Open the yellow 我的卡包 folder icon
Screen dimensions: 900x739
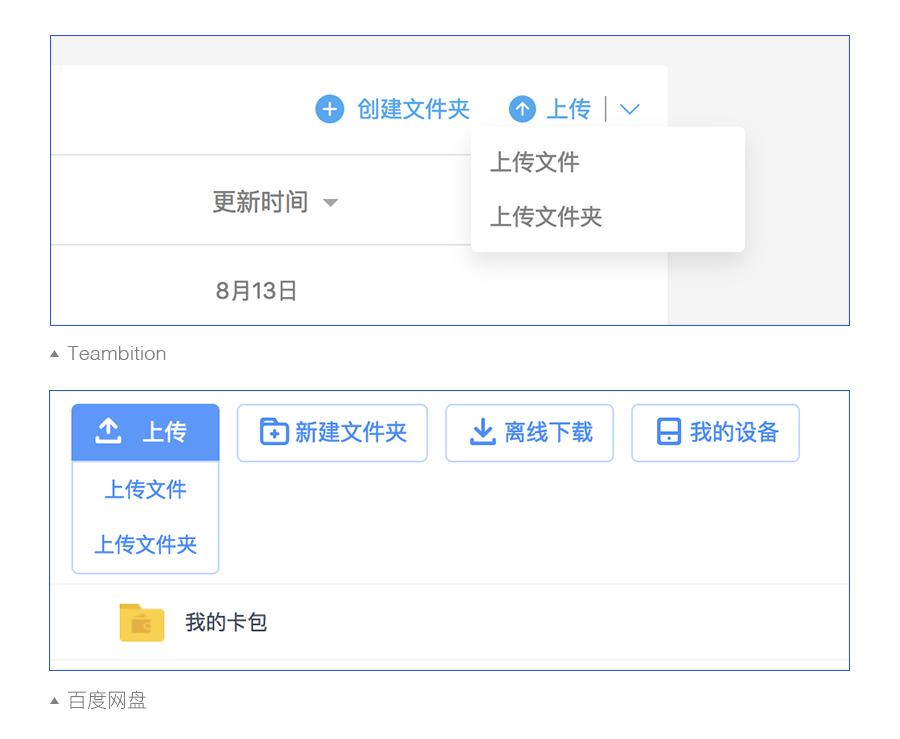pos(141,622)
